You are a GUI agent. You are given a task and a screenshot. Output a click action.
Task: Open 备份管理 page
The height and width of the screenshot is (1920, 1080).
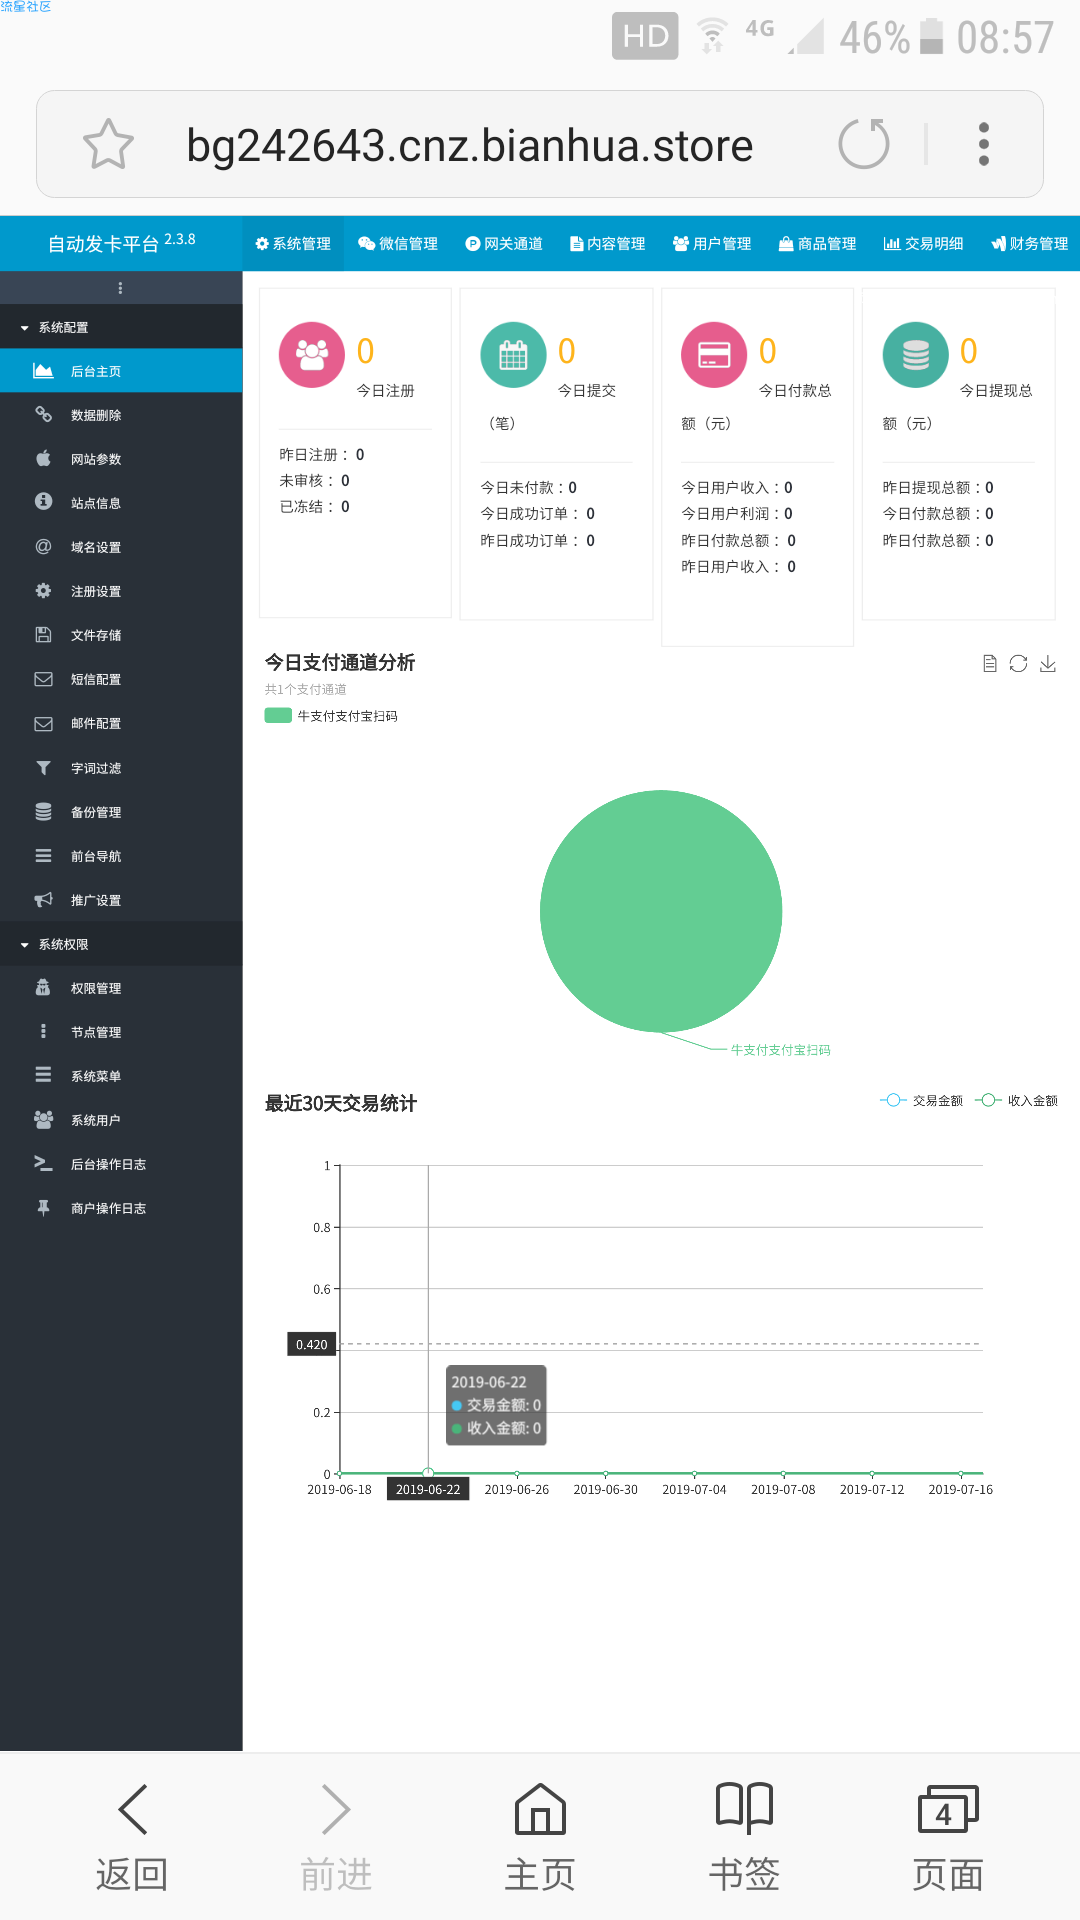[x=121, y=812]
